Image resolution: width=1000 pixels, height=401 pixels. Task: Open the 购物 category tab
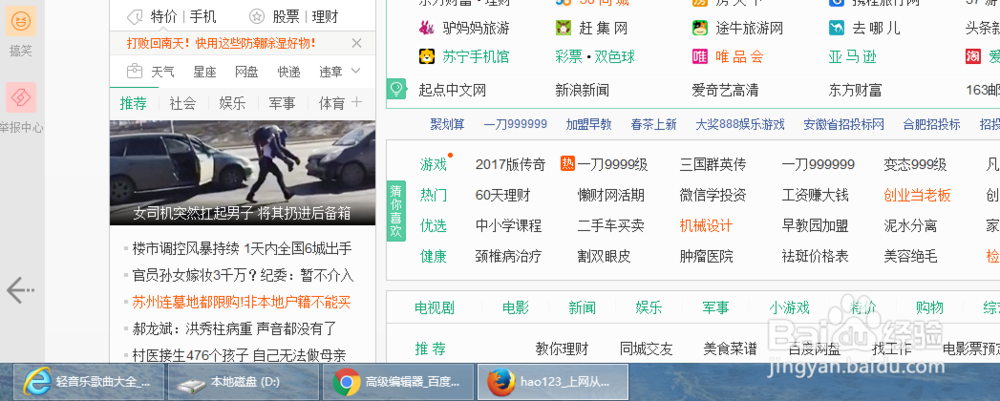[929, 309]
